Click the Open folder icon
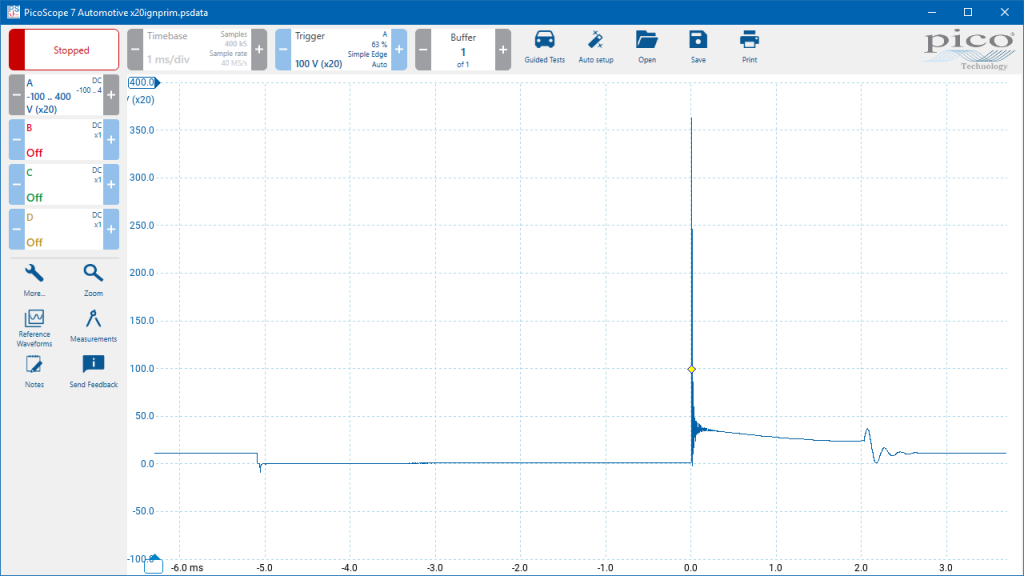 click(647, 48)
